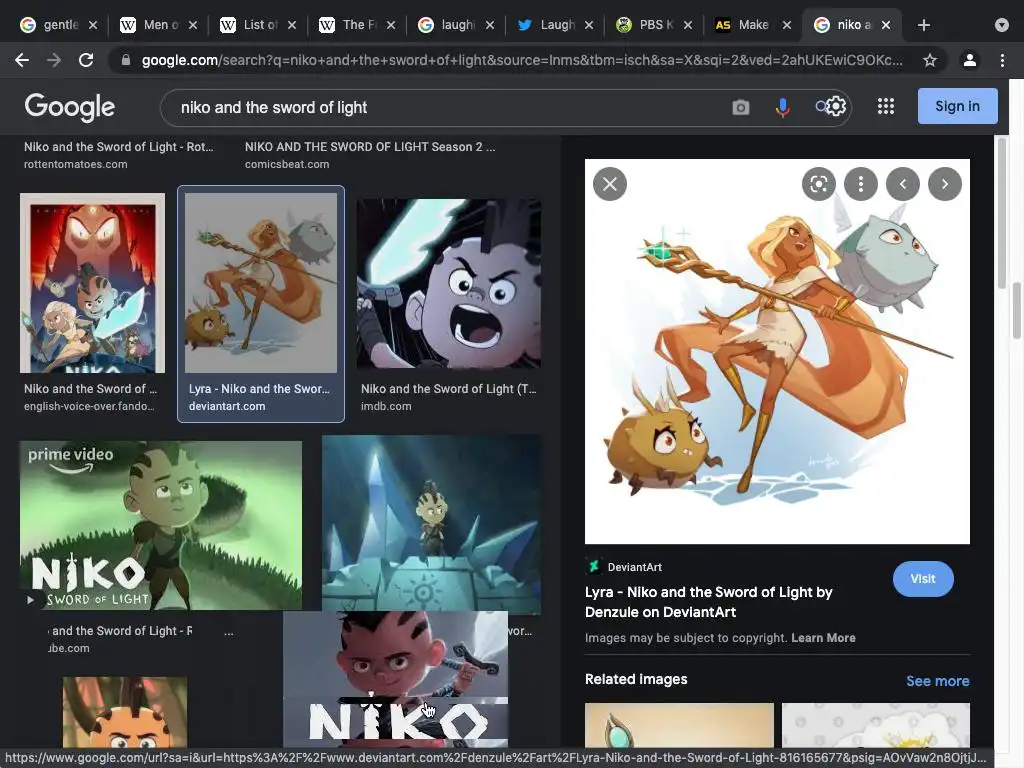Viewport: 1024px width, 768px height.
Task: Start voice search with microphone icon
Action: click(782, 107)
